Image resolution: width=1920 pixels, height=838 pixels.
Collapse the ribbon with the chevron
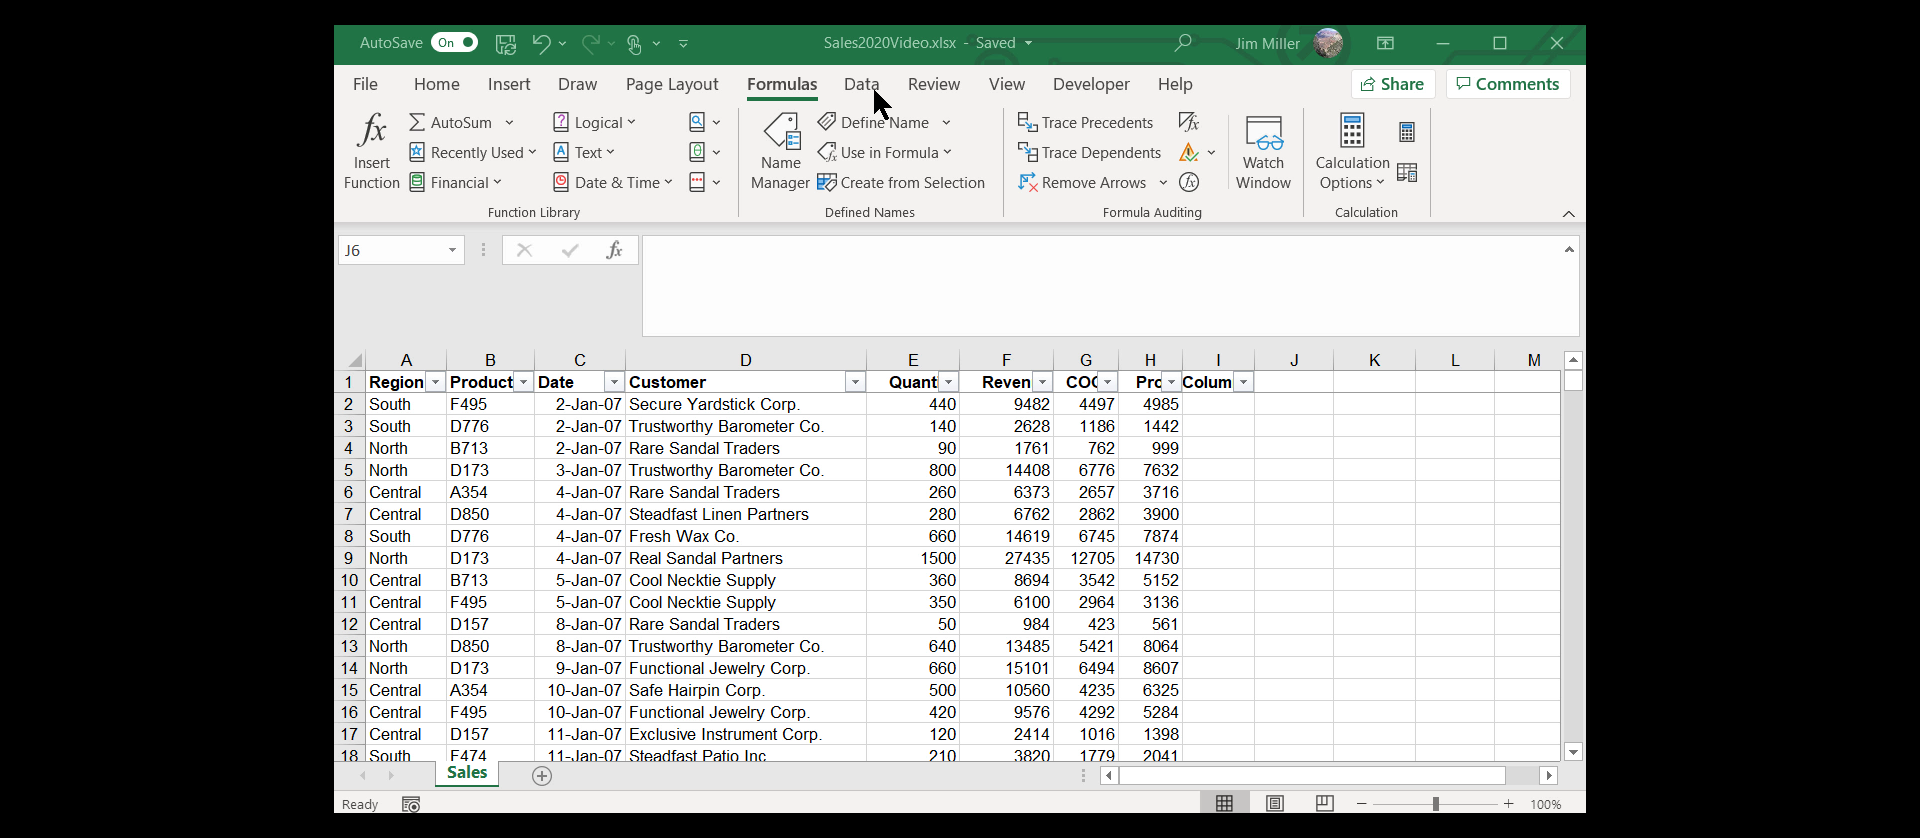pyautogui.click(x=1568, y=213)
